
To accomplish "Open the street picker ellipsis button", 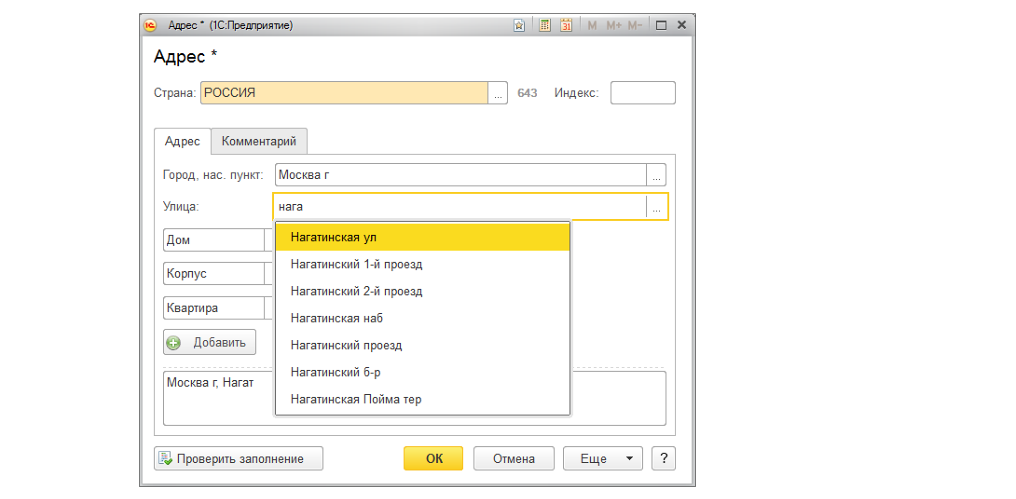I will point(656,208).
